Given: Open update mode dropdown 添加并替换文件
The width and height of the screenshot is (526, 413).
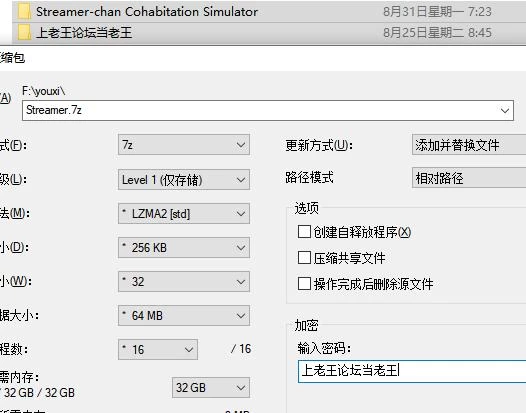Looking at the screenshot, I should [469, 145].
